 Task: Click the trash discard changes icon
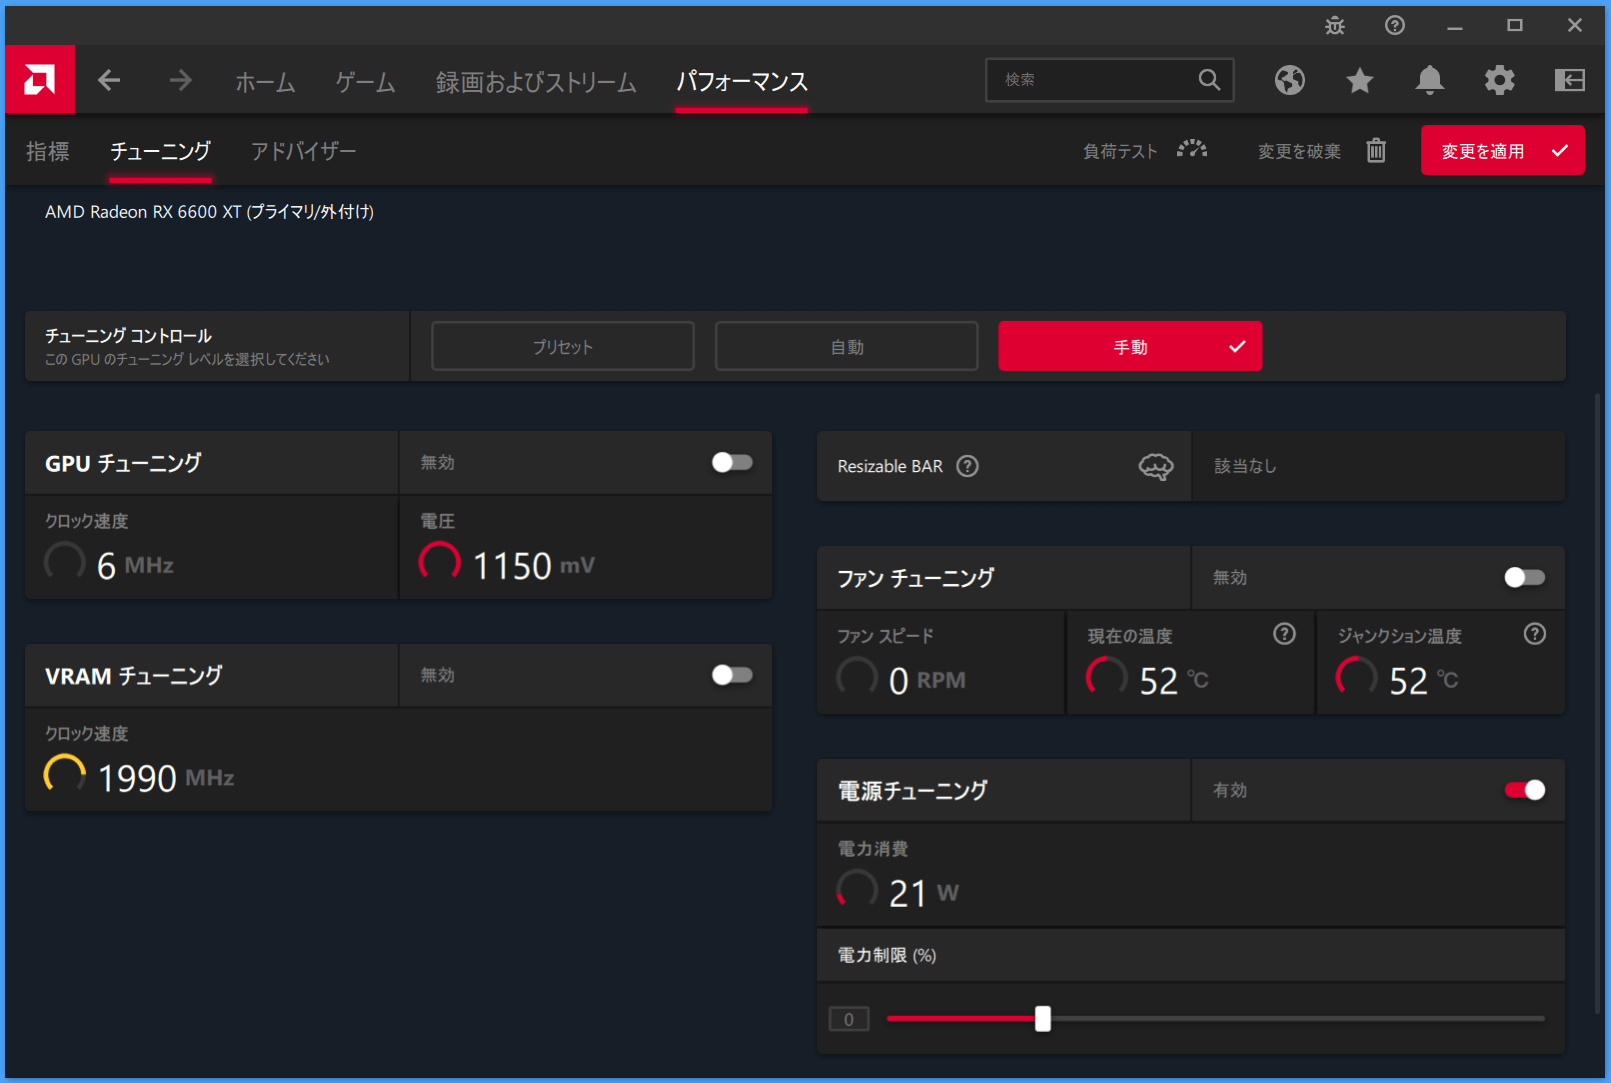coord(1376,150)
